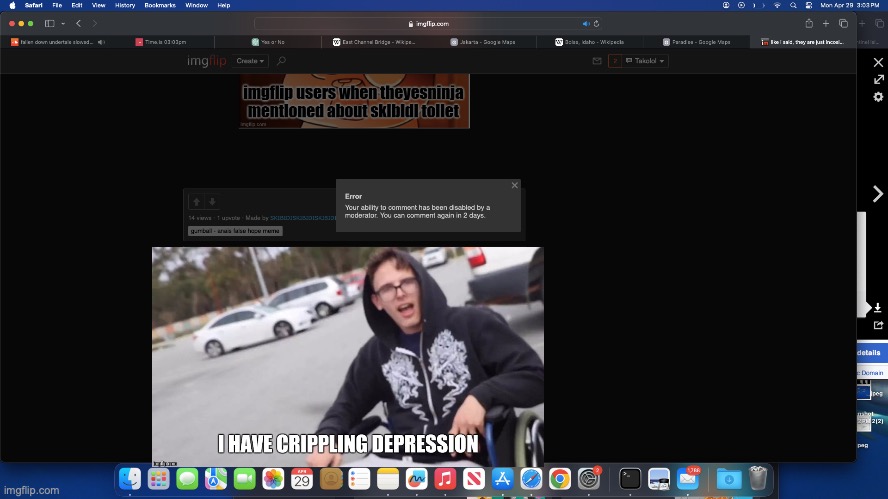Reload the imgflip page
Screen dimensions: 888x499
[596, 24]
